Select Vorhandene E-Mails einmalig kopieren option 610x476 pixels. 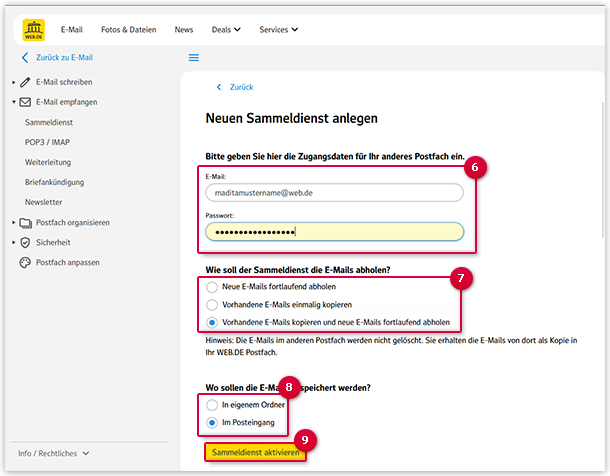tap(212, 305)
